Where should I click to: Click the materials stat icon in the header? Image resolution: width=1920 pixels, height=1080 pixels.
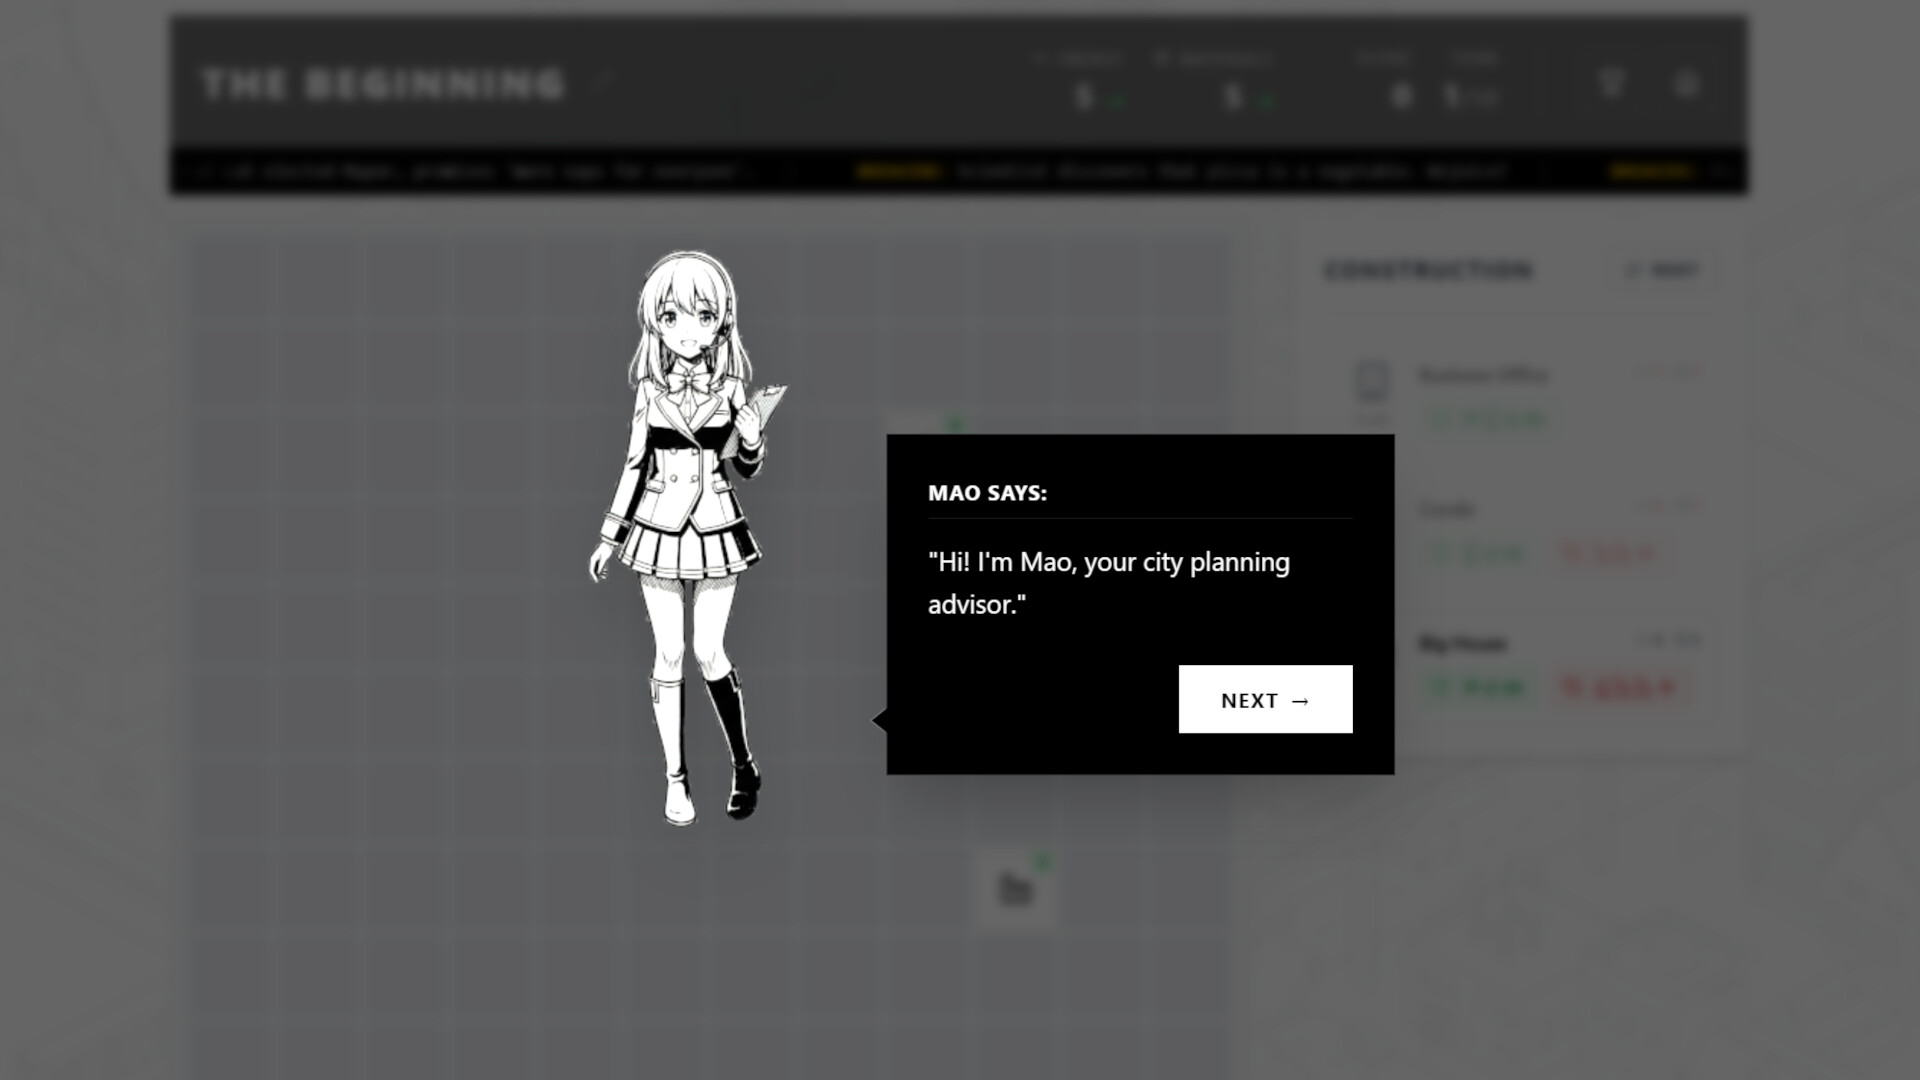coord(1160,59)
